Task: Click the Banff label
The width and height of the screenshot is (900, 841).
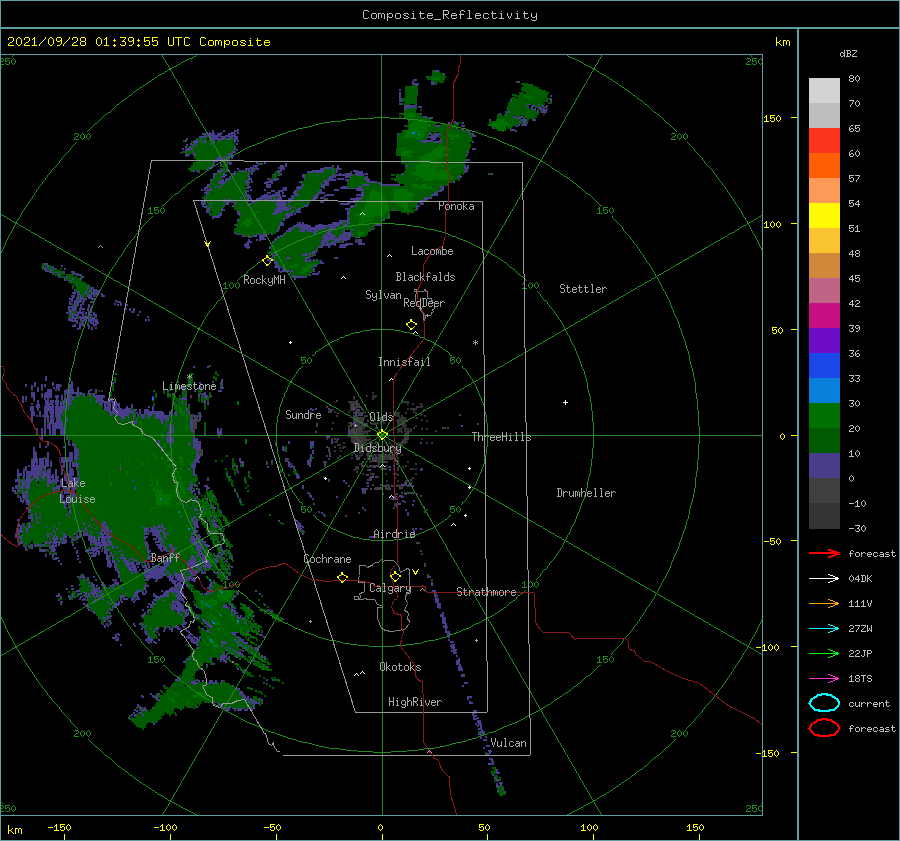Action: 165,558
